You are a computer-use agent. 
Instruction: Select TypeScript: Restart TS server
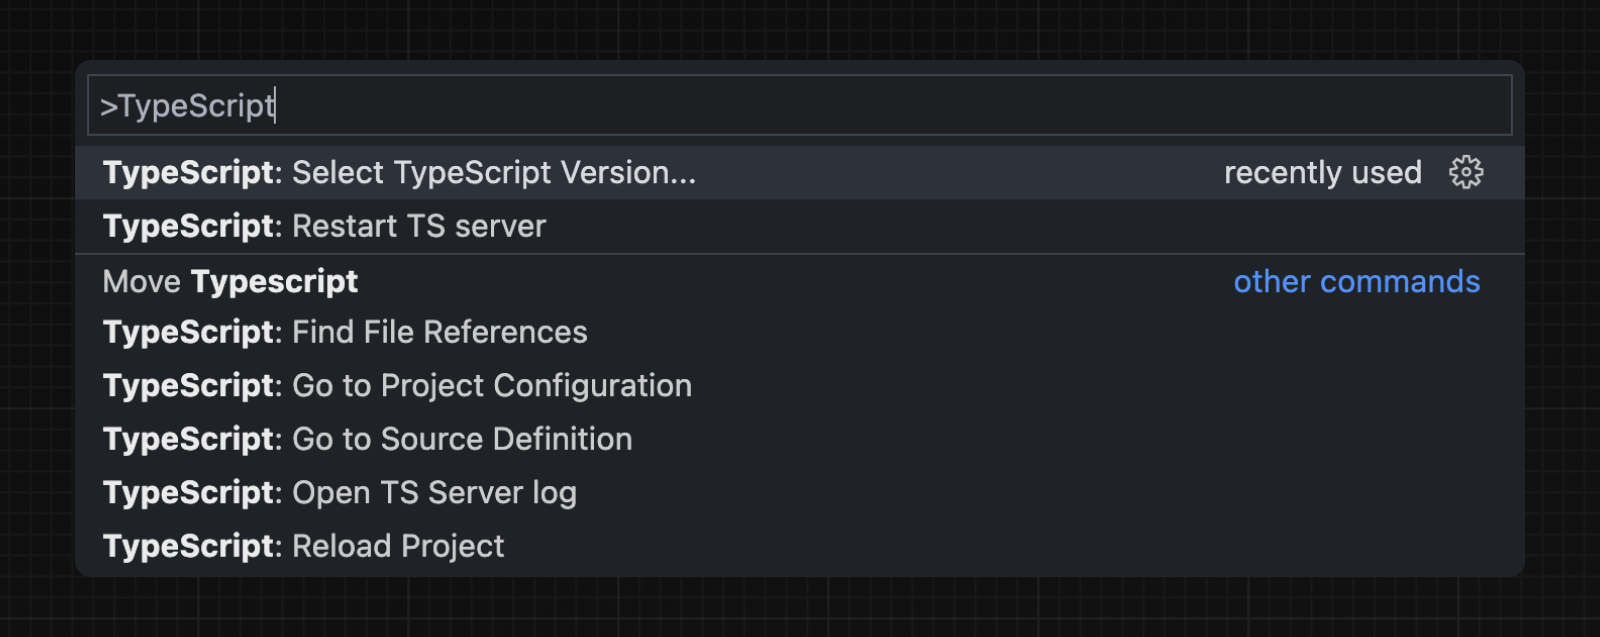click(x=322, y=226)
